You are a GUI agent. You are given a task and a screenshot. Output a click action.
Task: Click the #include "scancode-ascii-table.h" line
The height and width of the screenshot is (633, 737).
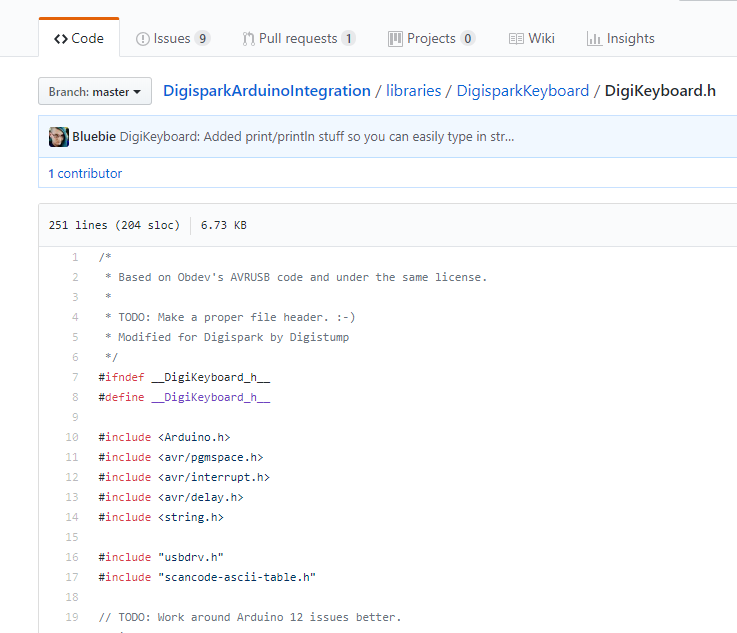pos(207,577)
